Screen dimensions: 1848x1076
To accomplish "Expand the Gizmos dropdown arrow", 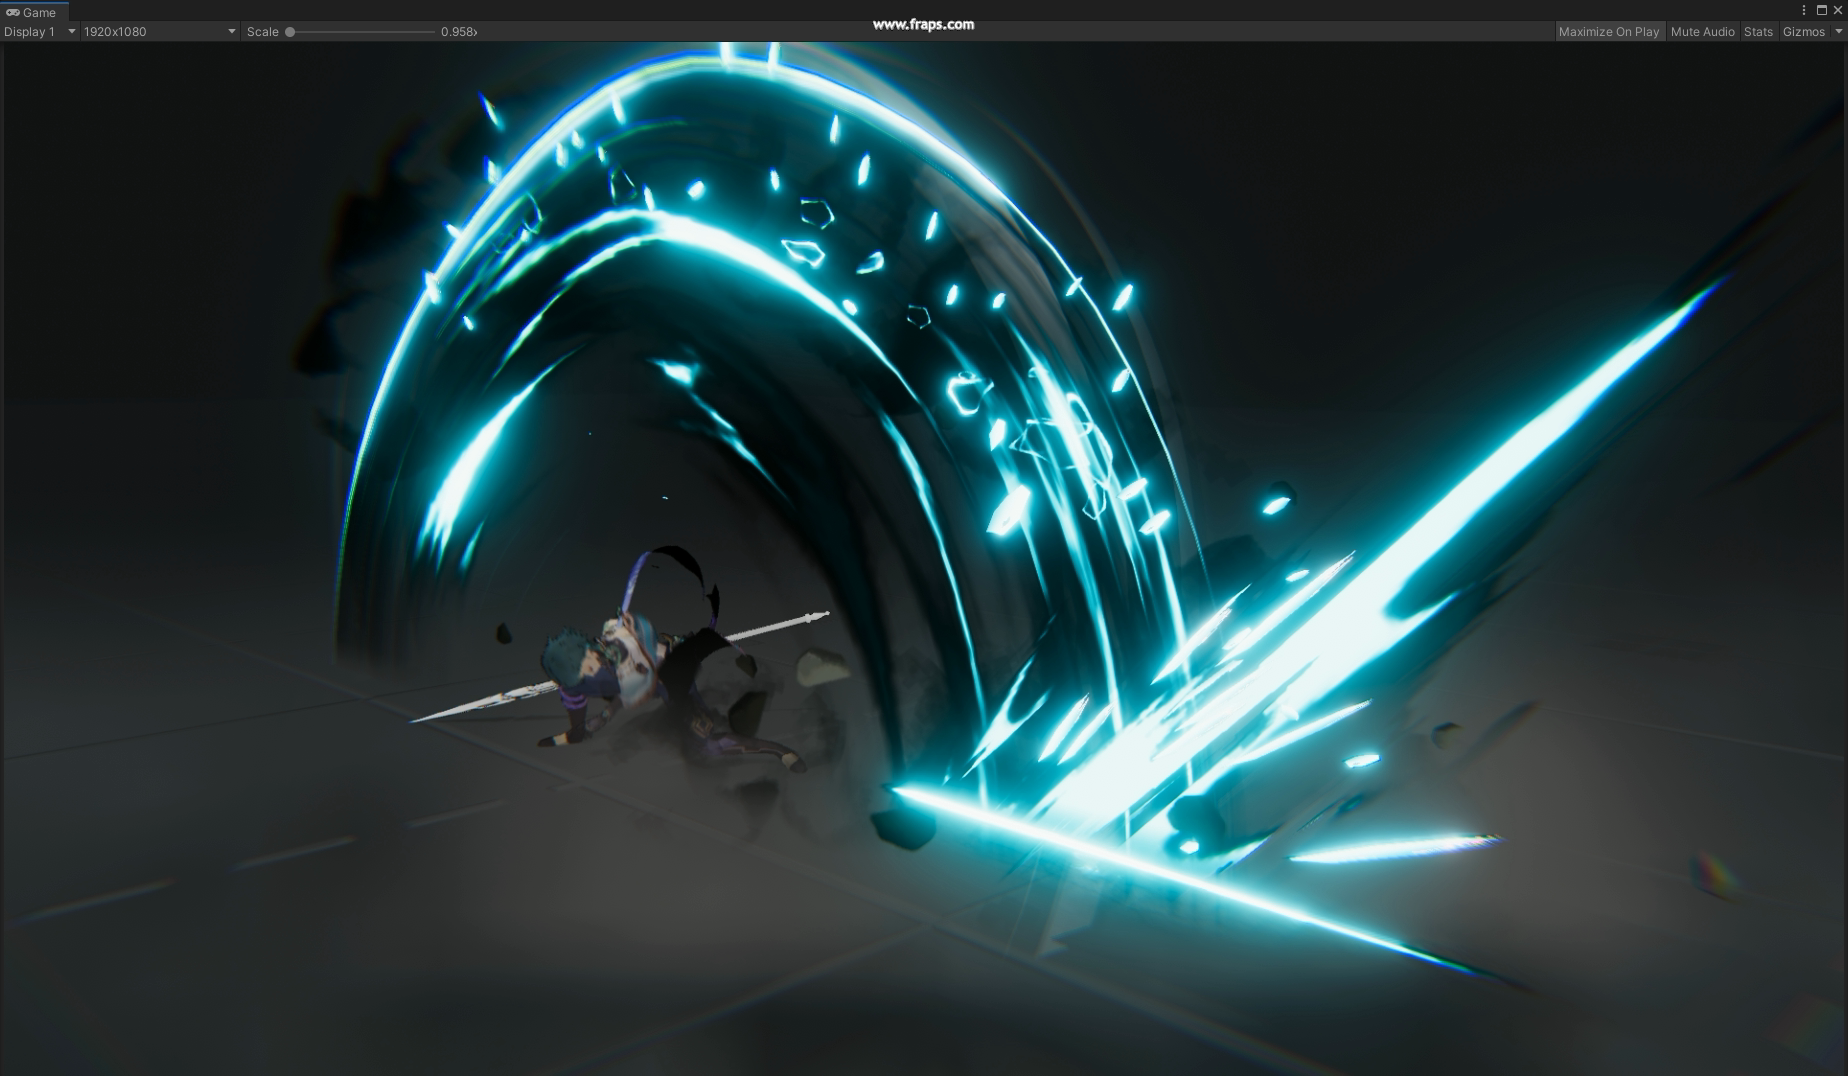I will coord(1838,32).
